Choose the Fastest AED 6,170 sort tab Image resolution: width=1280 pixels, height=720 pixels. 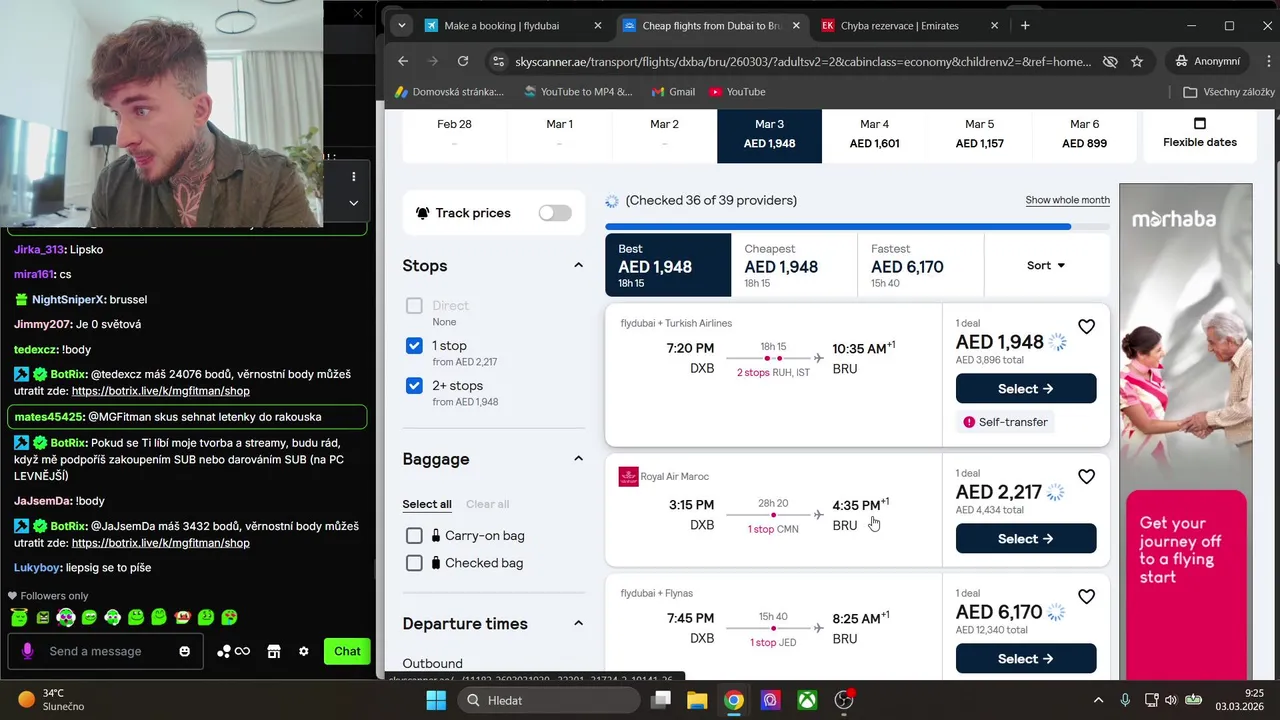(x=920, y=265)
